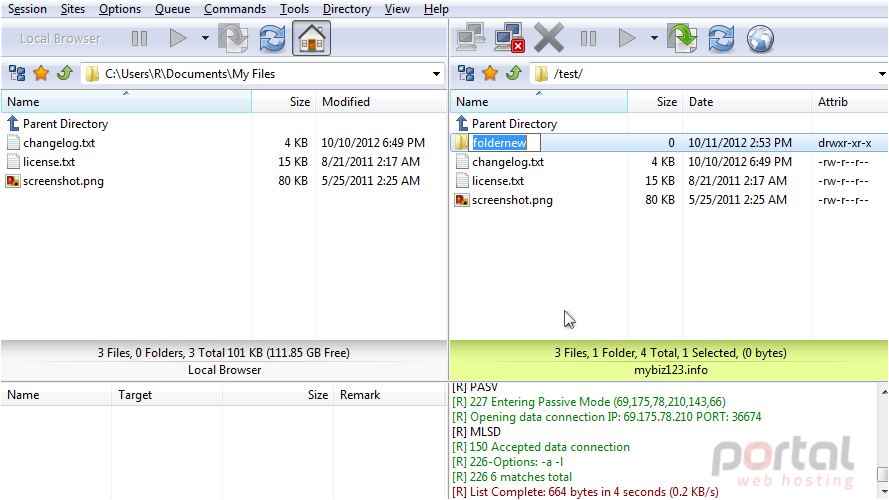Sort remote files by Size column header
889x500 pixels.
point(655,101)
